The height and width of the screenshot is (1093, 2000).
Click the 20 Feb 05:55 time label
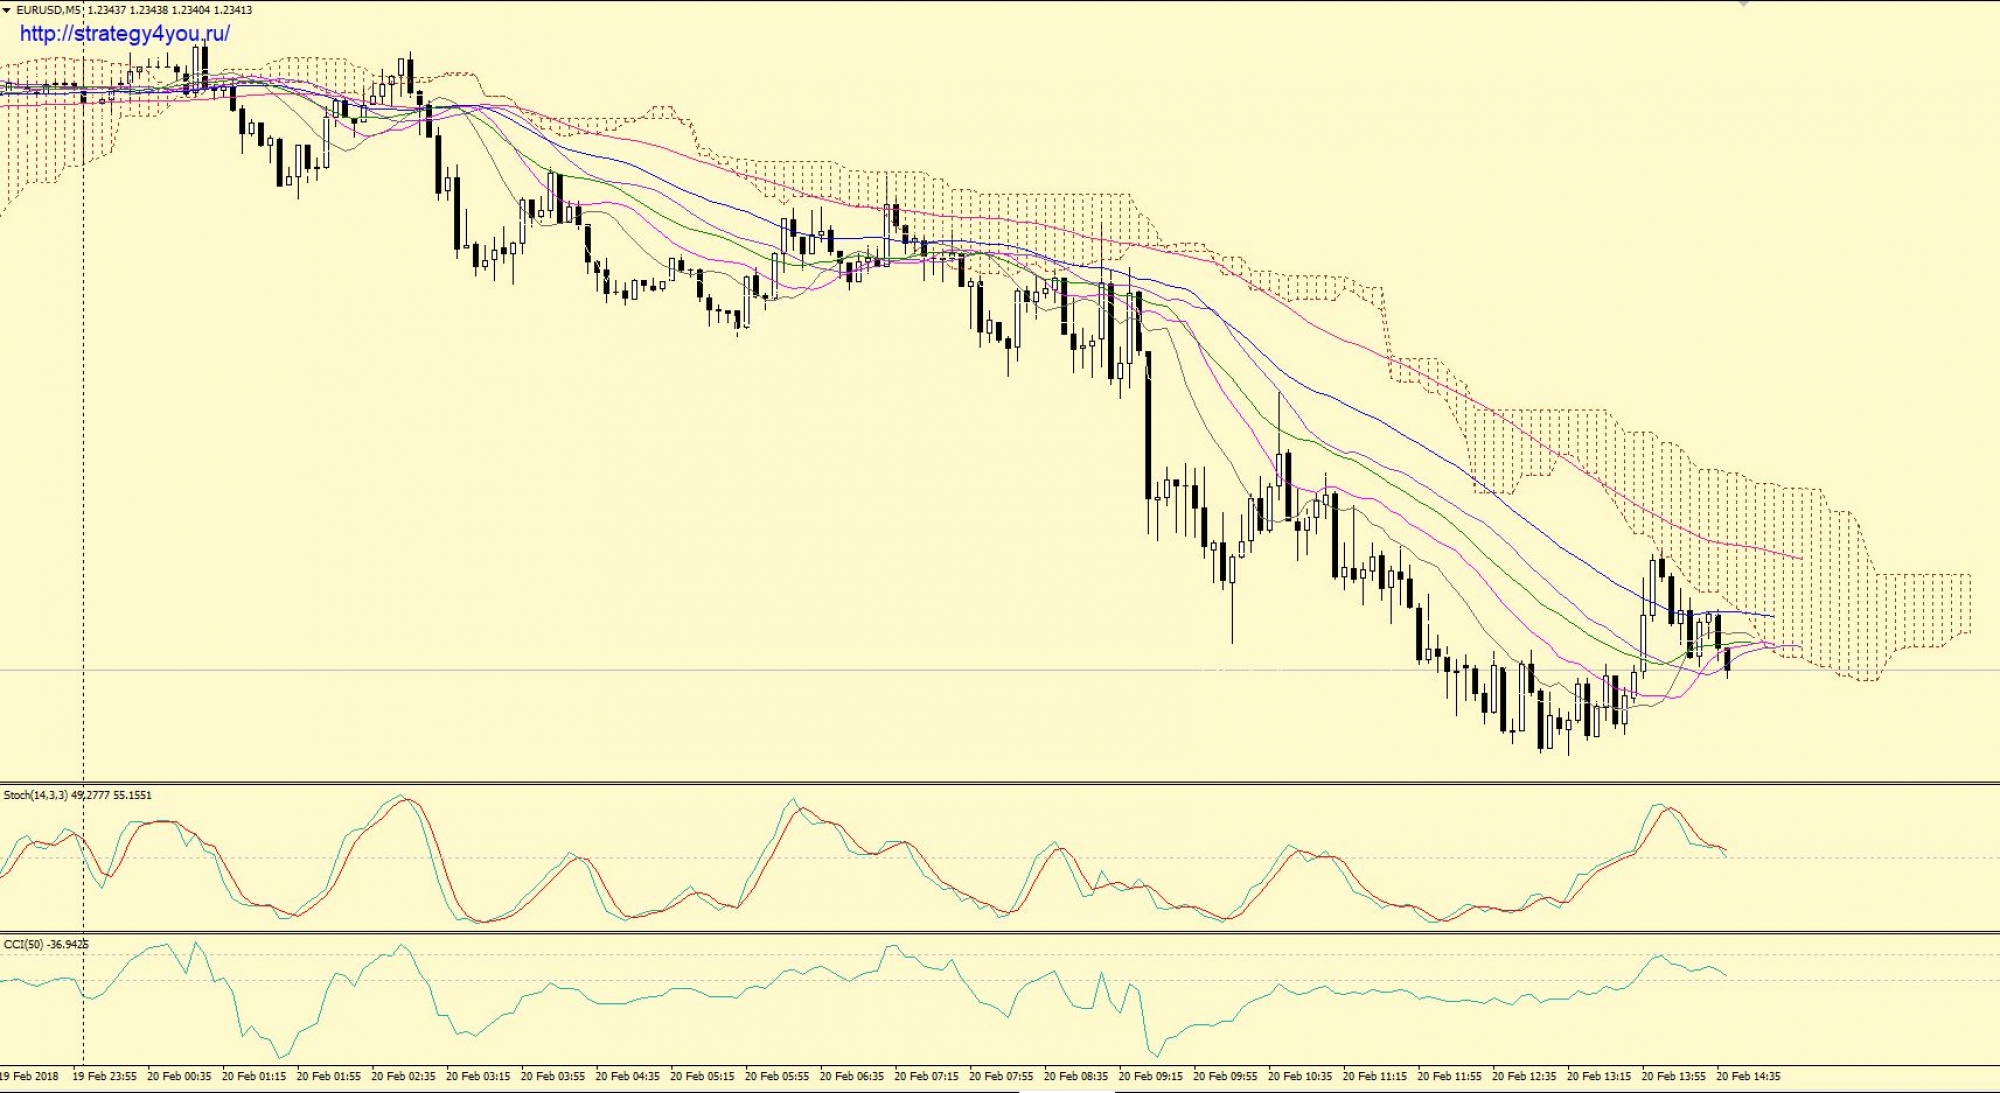click(x=777, y=1077)
